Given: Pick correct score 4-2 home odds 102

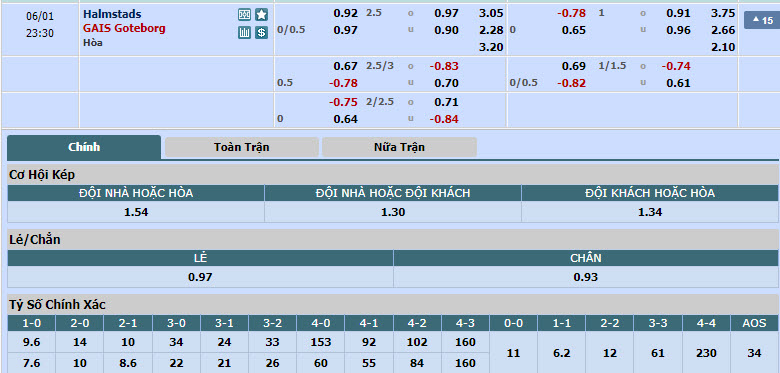Looking at the screenshot, I should coord(417,342).
